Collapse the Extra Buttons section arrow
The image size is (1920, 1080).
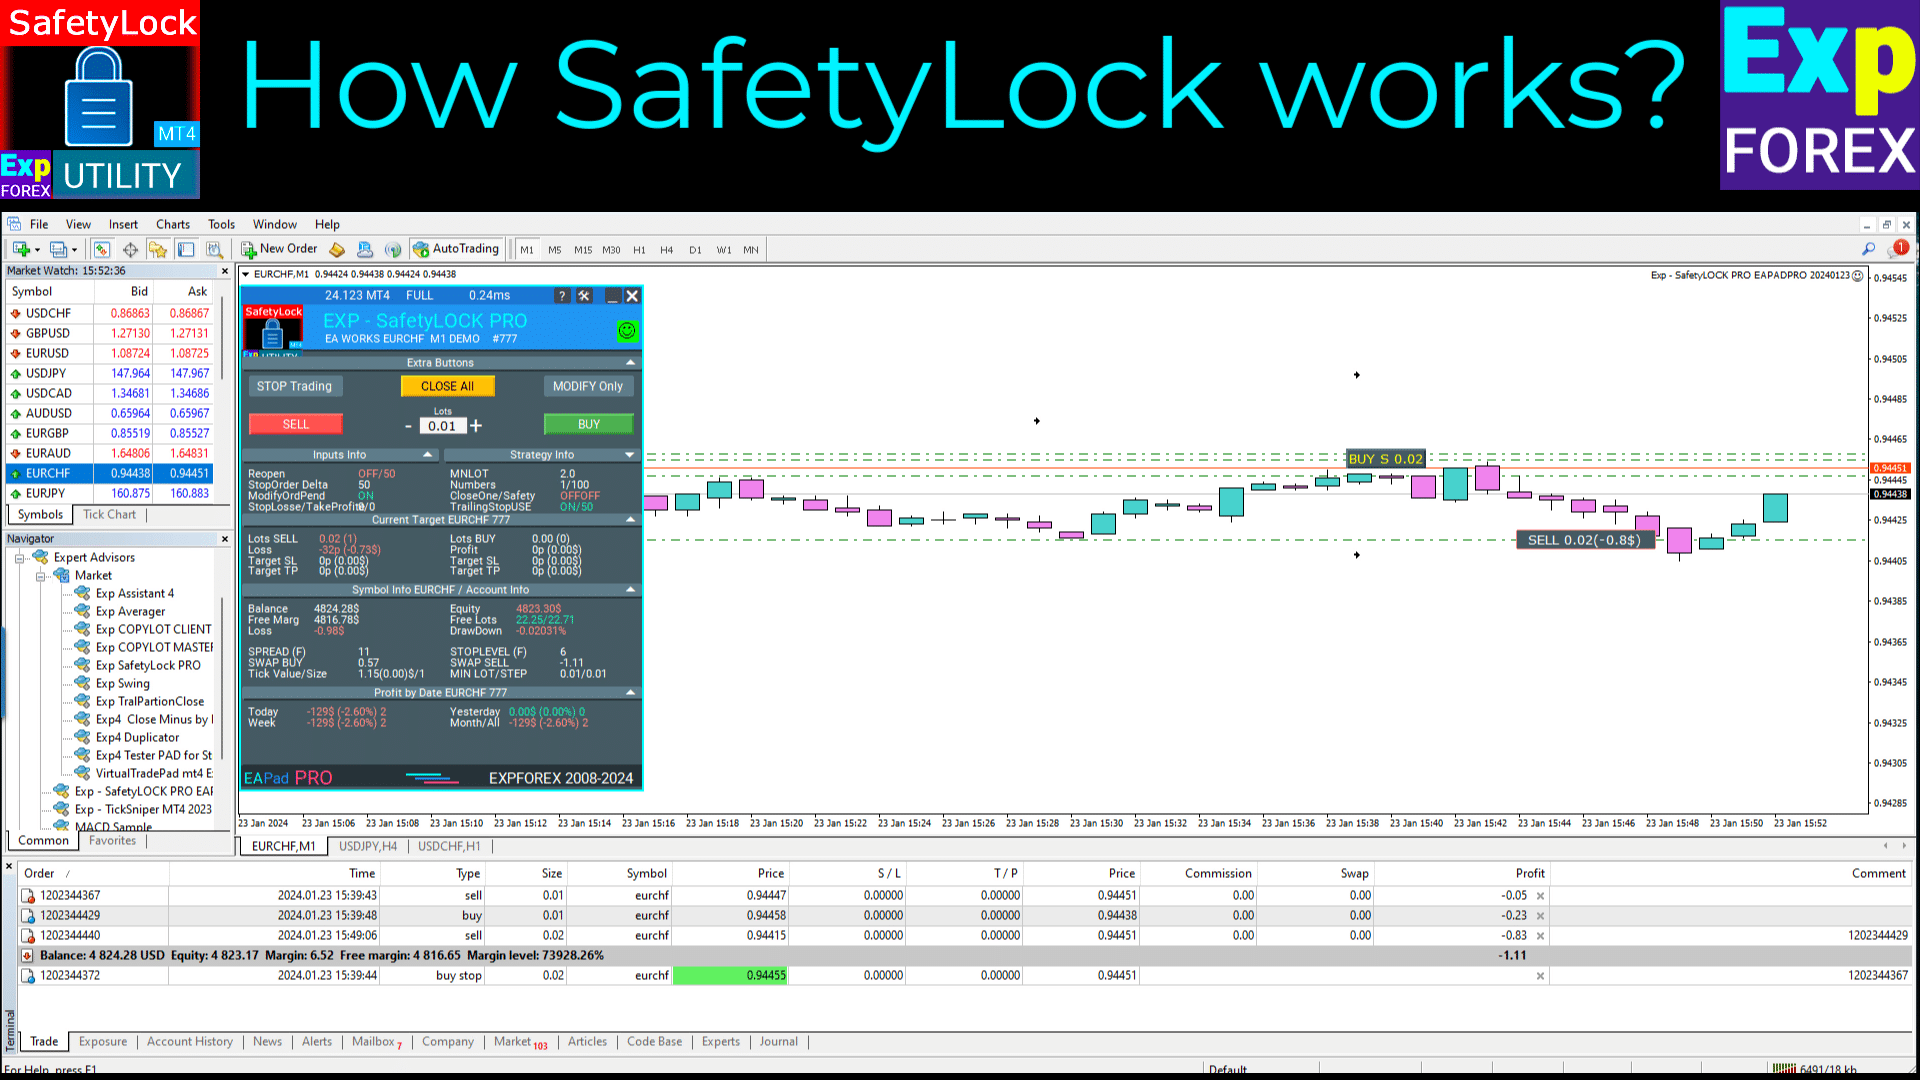630,363
